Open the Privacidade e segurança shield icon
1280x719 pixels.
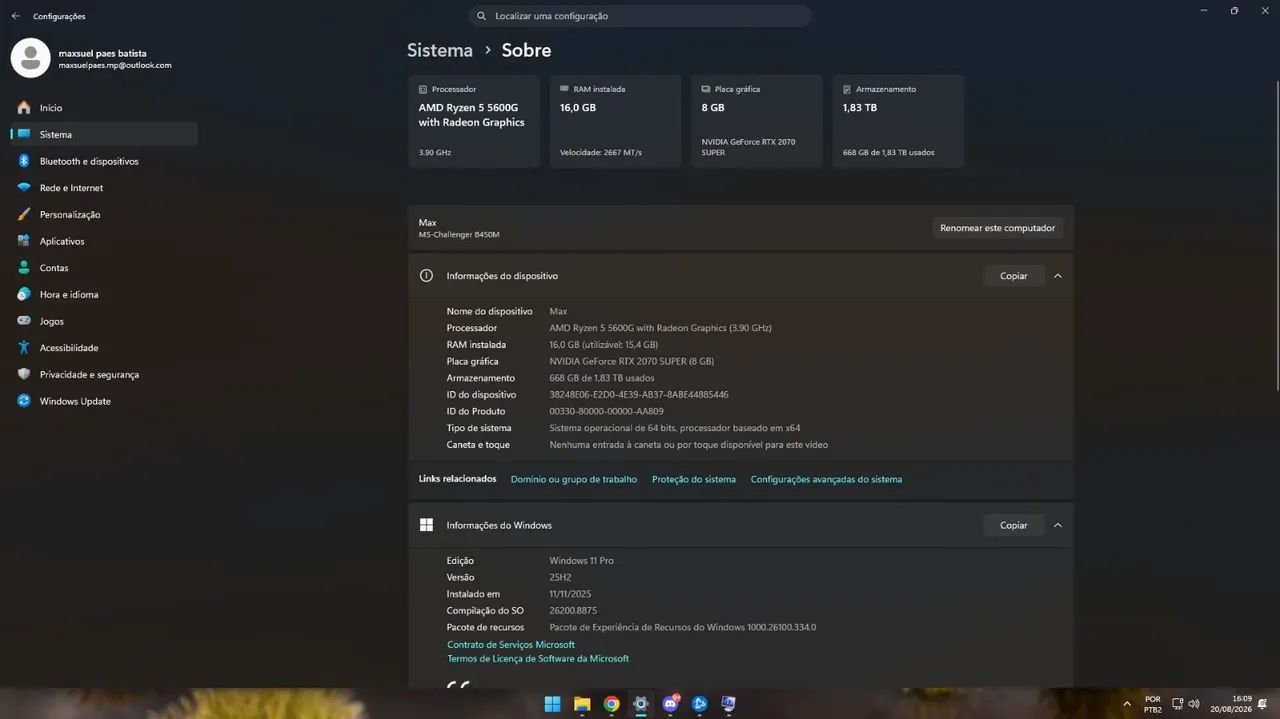click(24, 374)
